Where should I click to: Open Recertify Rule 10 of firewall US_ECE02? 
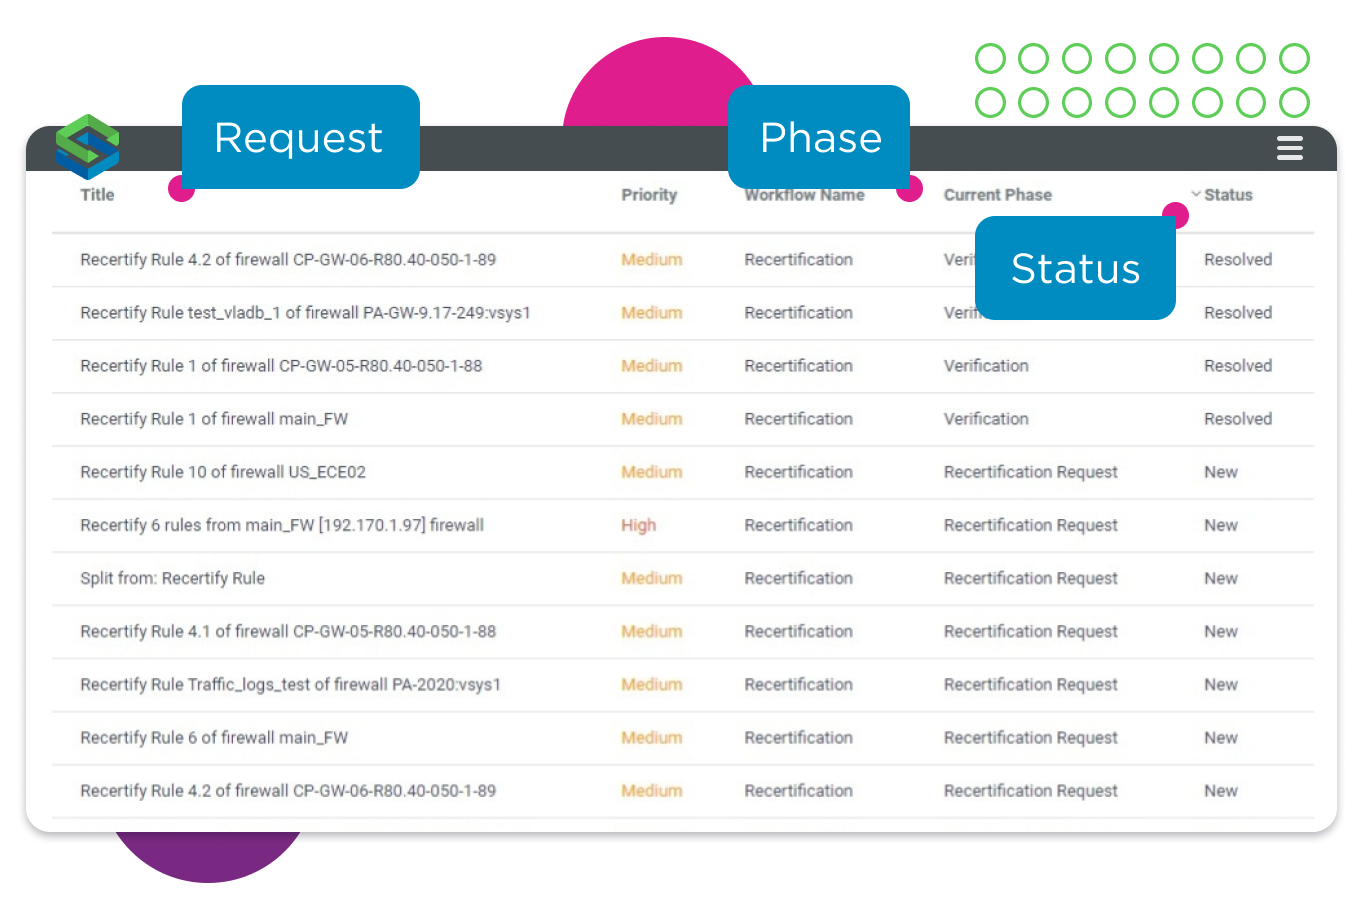[x=223, y=472]
